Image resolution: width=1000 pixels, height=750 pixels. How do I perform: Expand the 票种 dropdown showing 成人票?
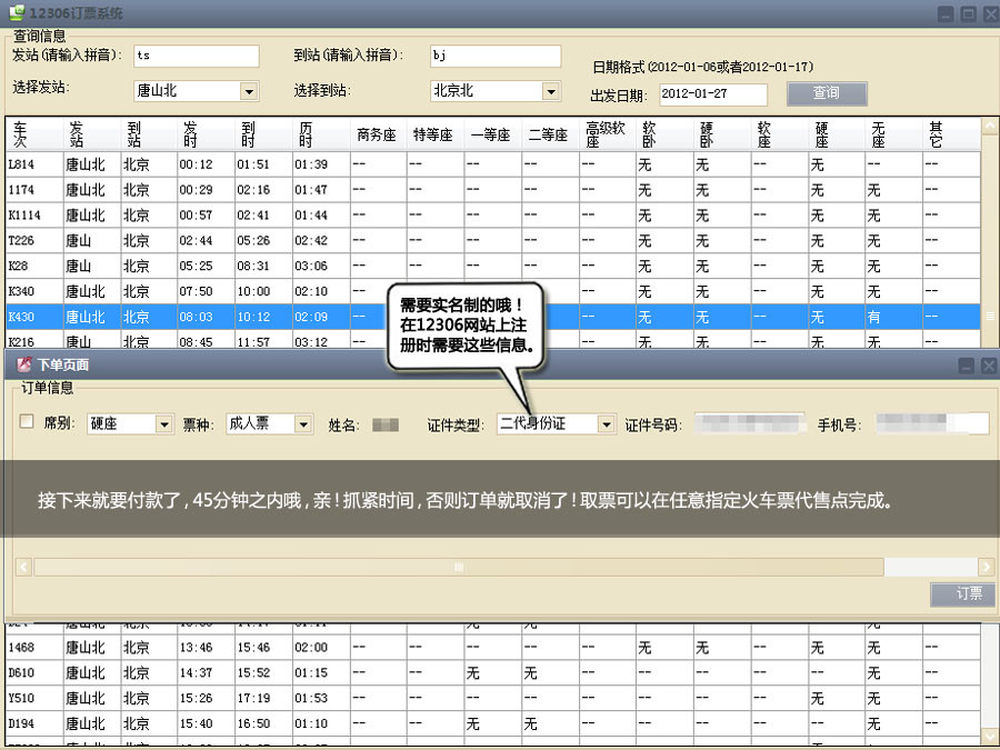click(304, 424)
